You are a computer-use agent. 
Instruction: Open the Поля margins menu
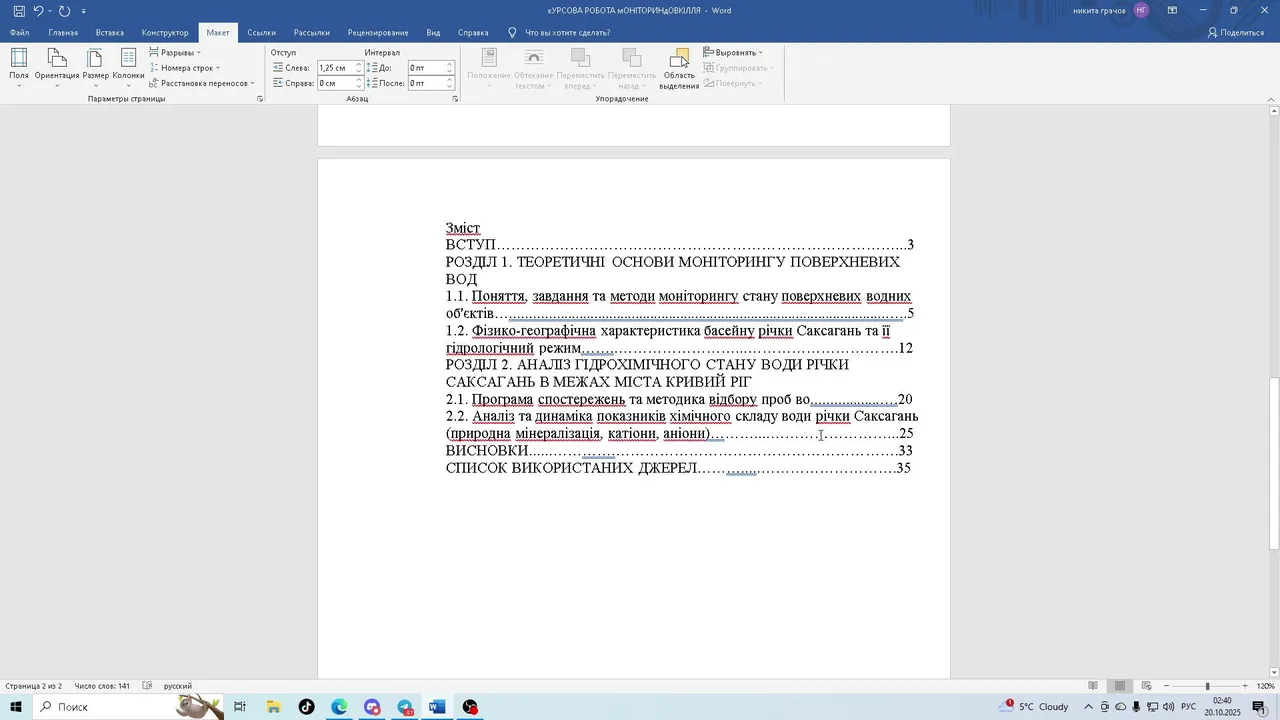[19, 67]
